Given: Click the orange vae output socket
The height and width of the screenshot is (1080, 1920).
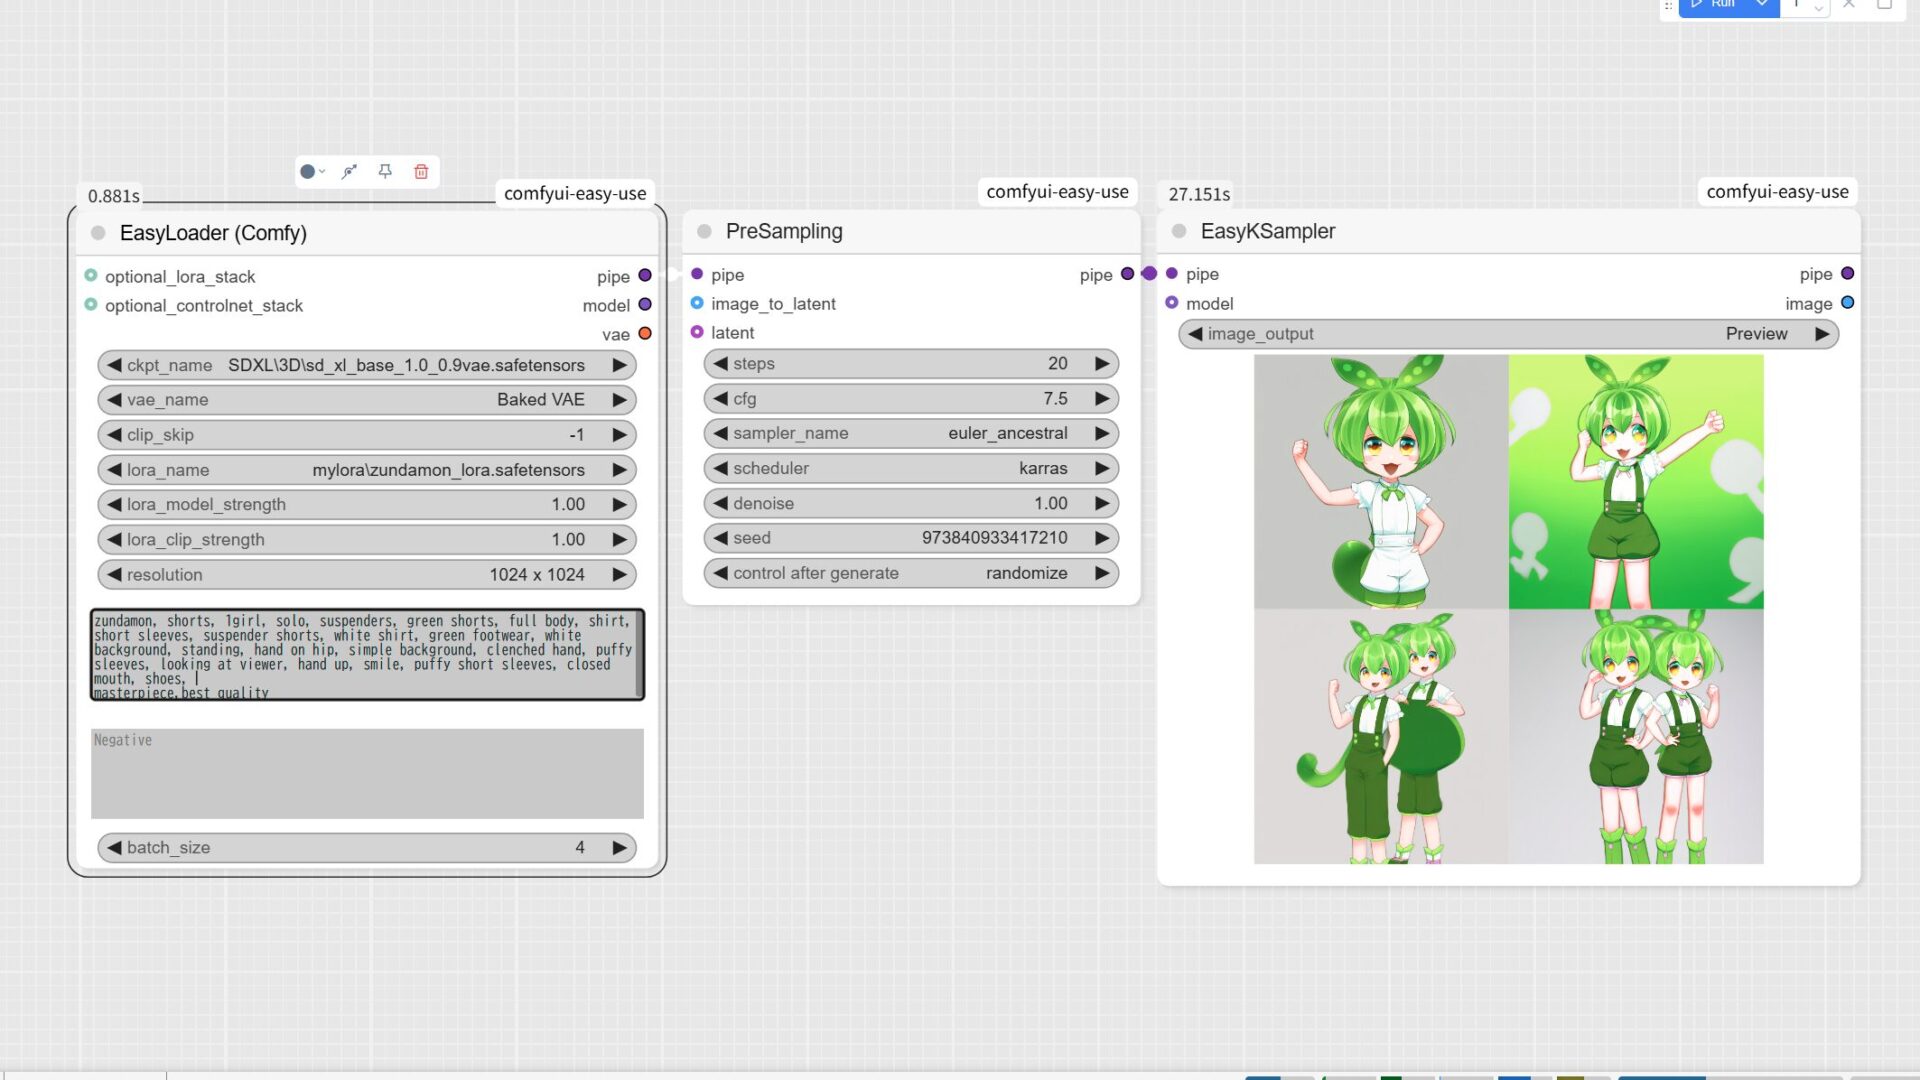Looking at the screenshot, I should click(x=645, y=334).
